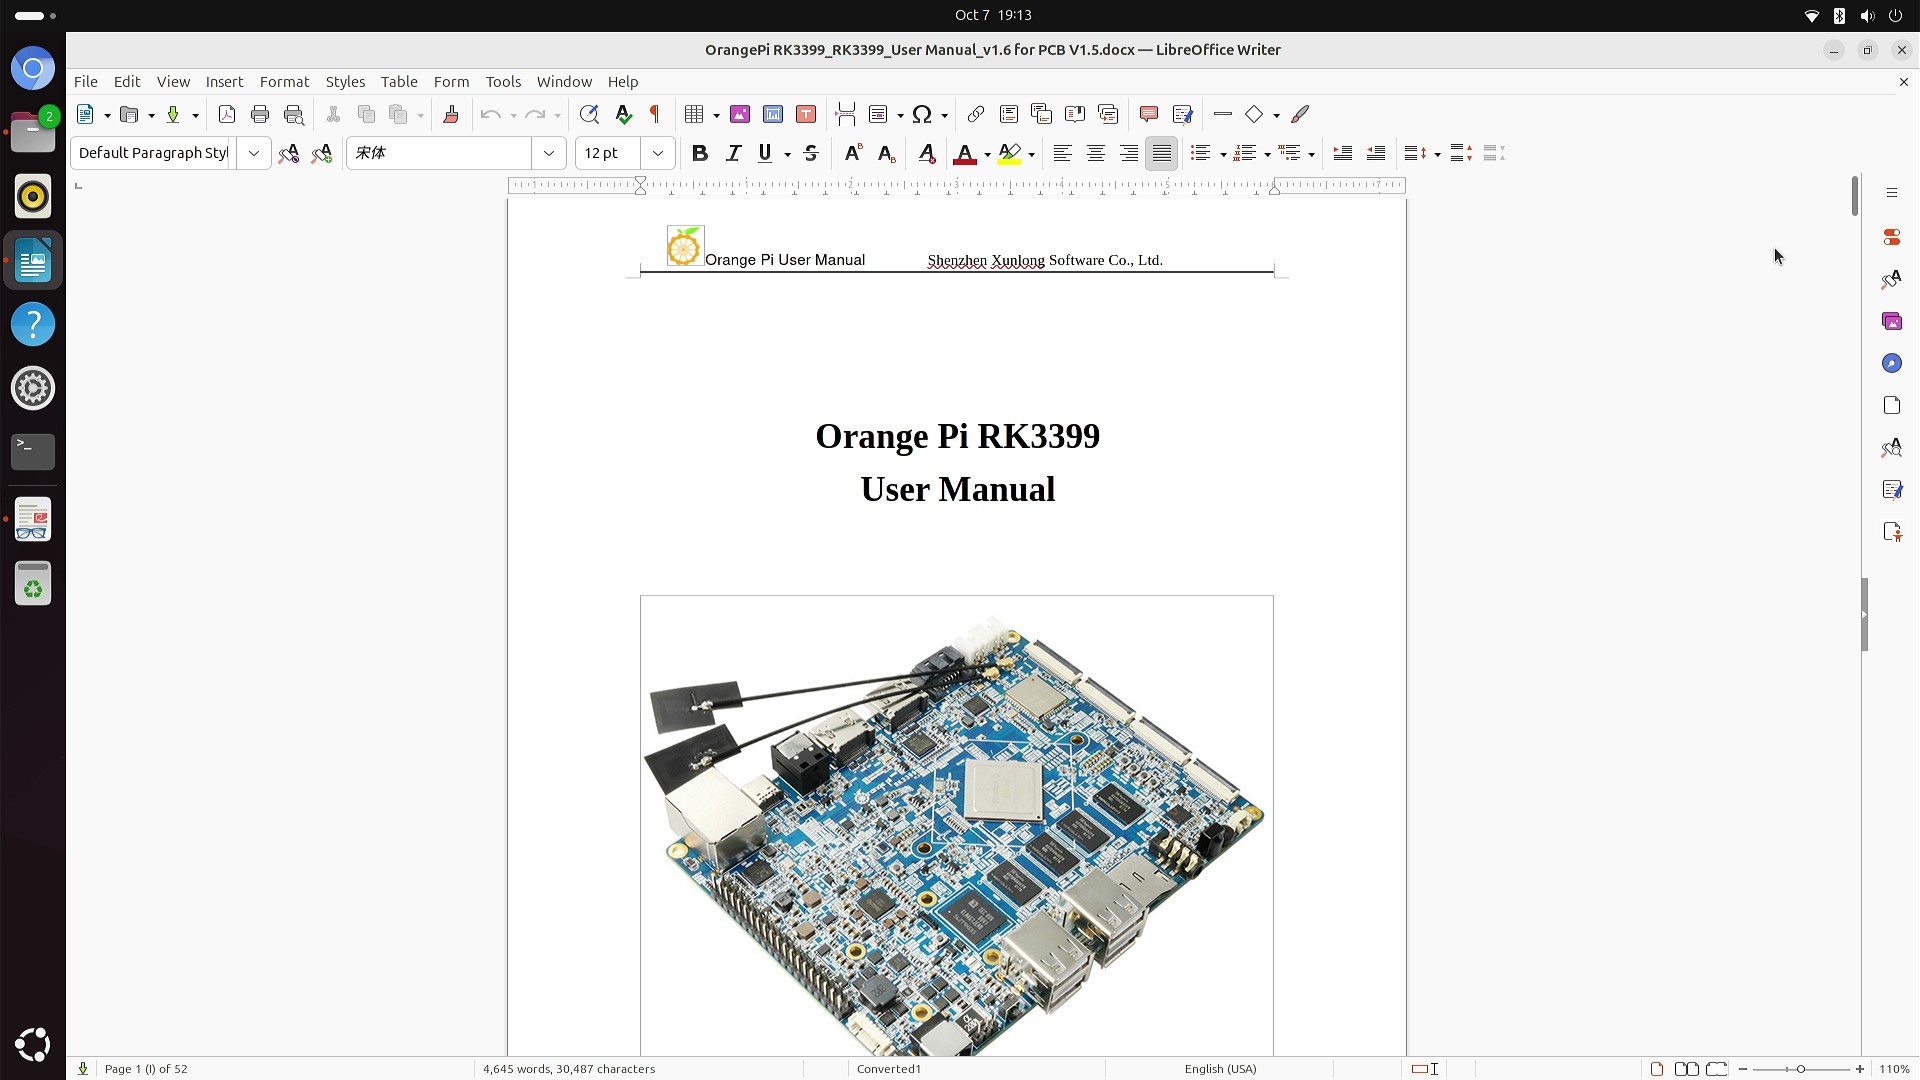Click the Export as PDF icon
This screenshot has width=1920, height=1080.
coord(227,114)
